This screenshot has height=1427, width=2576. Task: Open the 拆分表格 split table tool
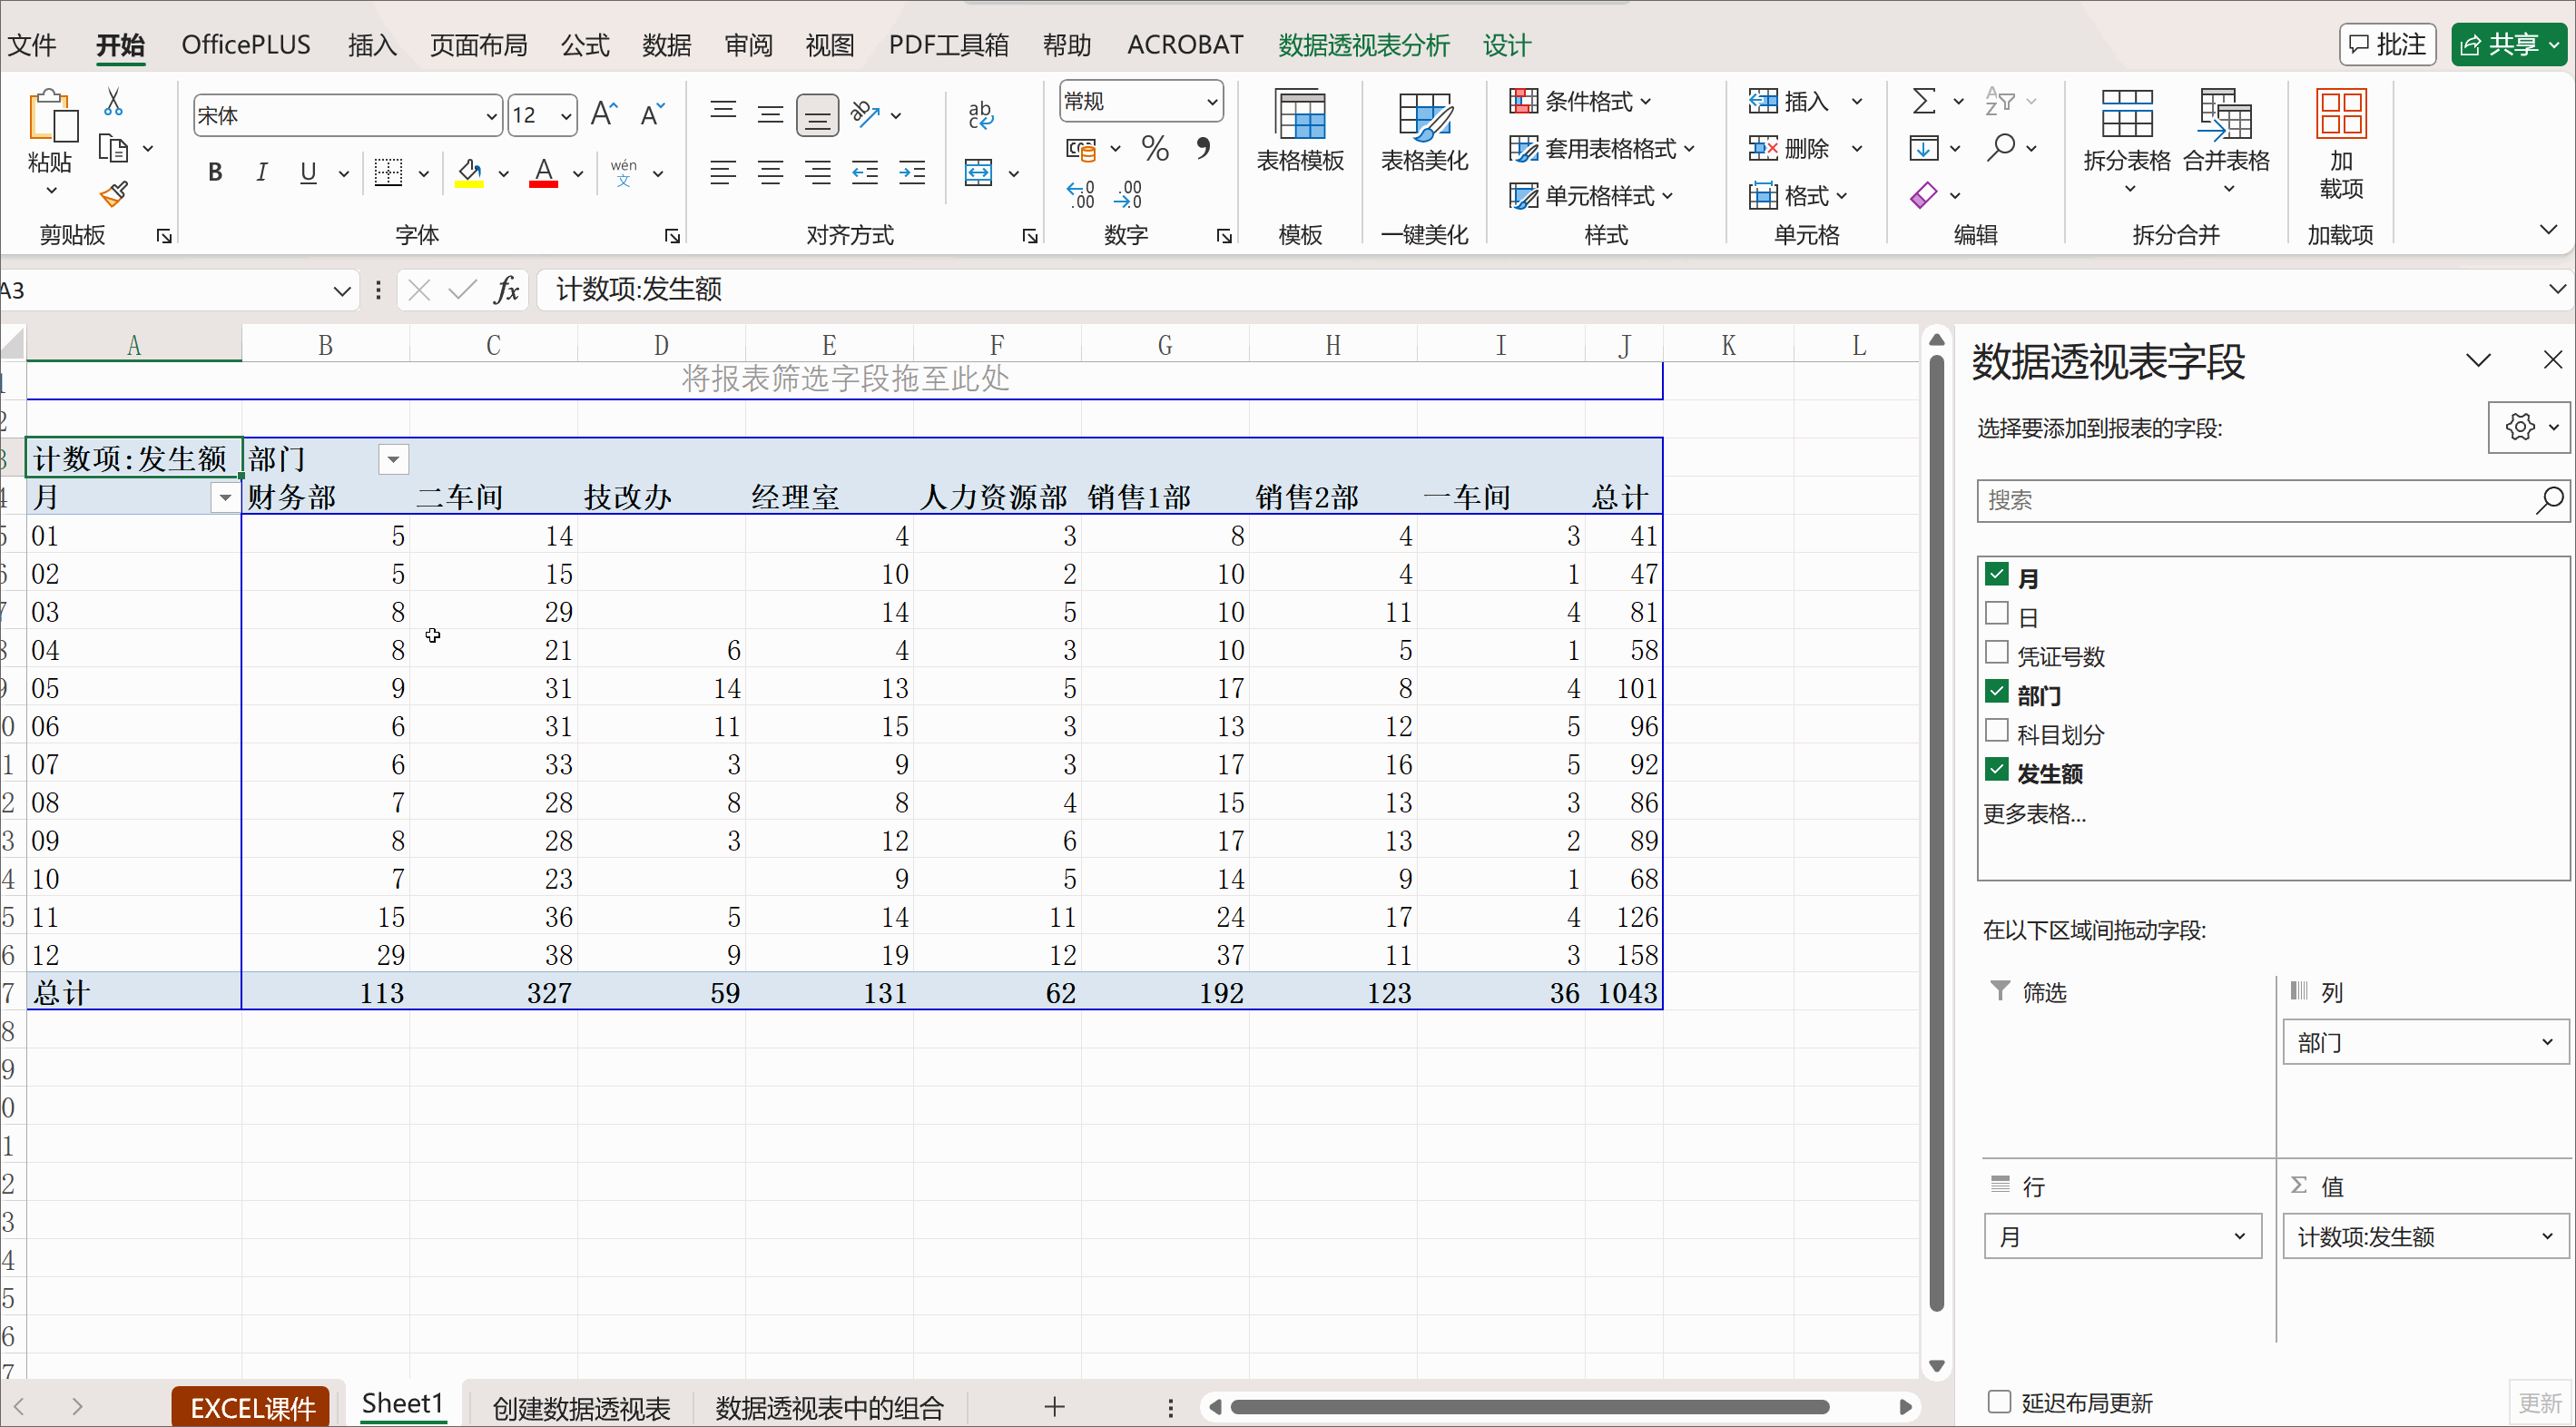click(2126, 132)
